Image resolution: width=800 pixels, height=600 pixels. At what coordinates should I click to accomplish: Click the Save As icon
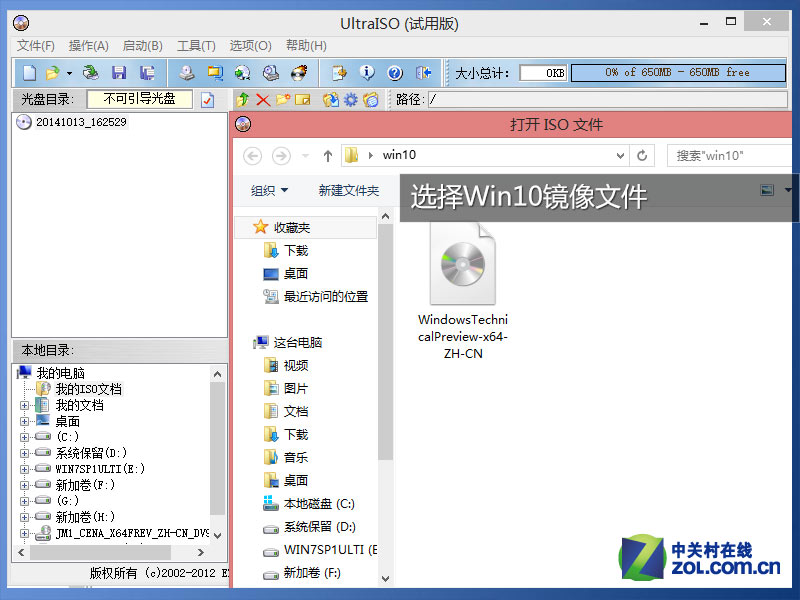pos(147,73)
